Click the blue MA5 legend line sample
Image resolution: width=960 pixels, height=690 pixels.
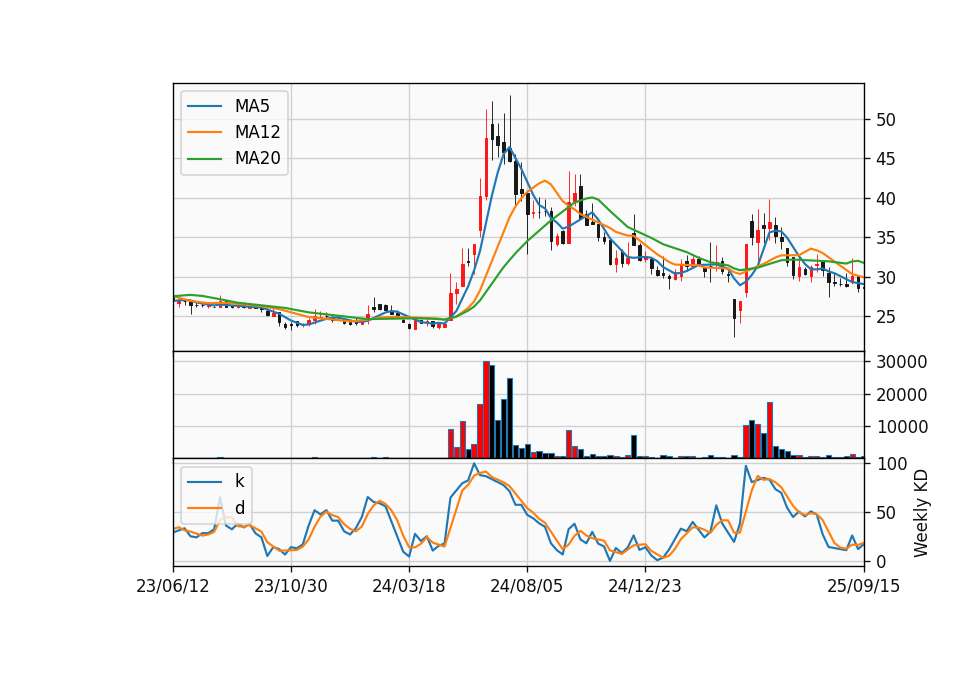pos(204,106)
